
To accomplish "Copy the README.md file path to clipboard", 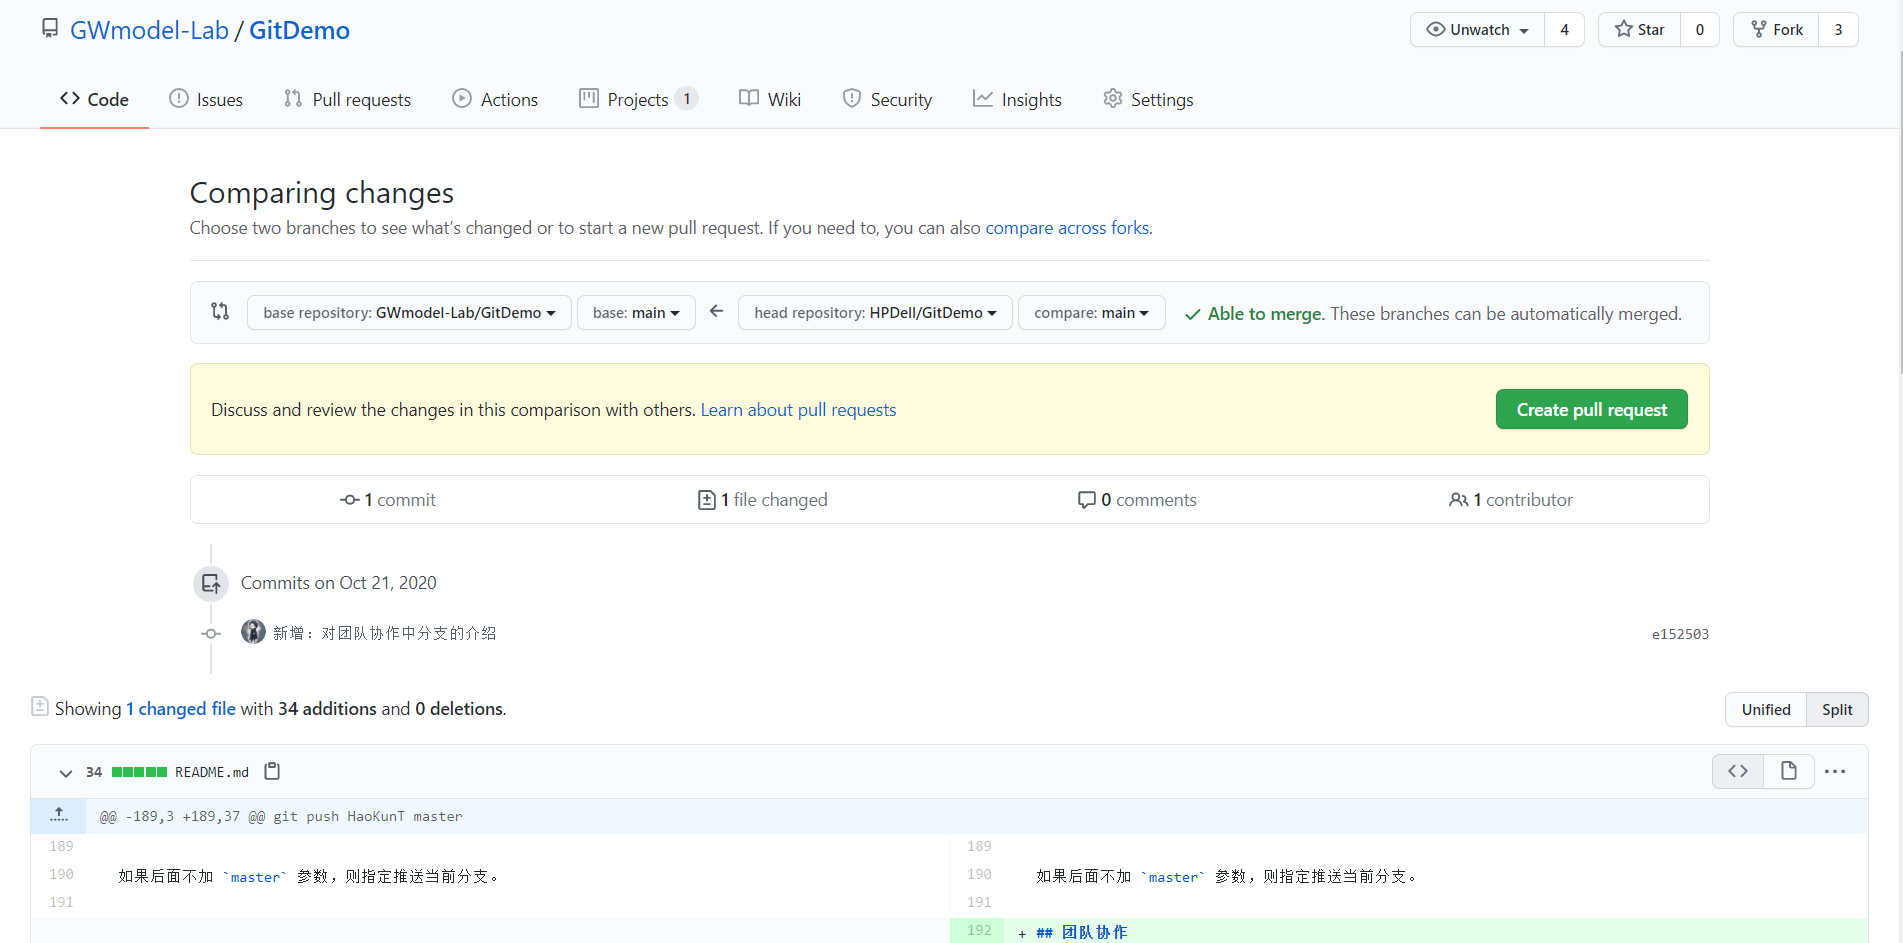I will [x=272, y=771].
